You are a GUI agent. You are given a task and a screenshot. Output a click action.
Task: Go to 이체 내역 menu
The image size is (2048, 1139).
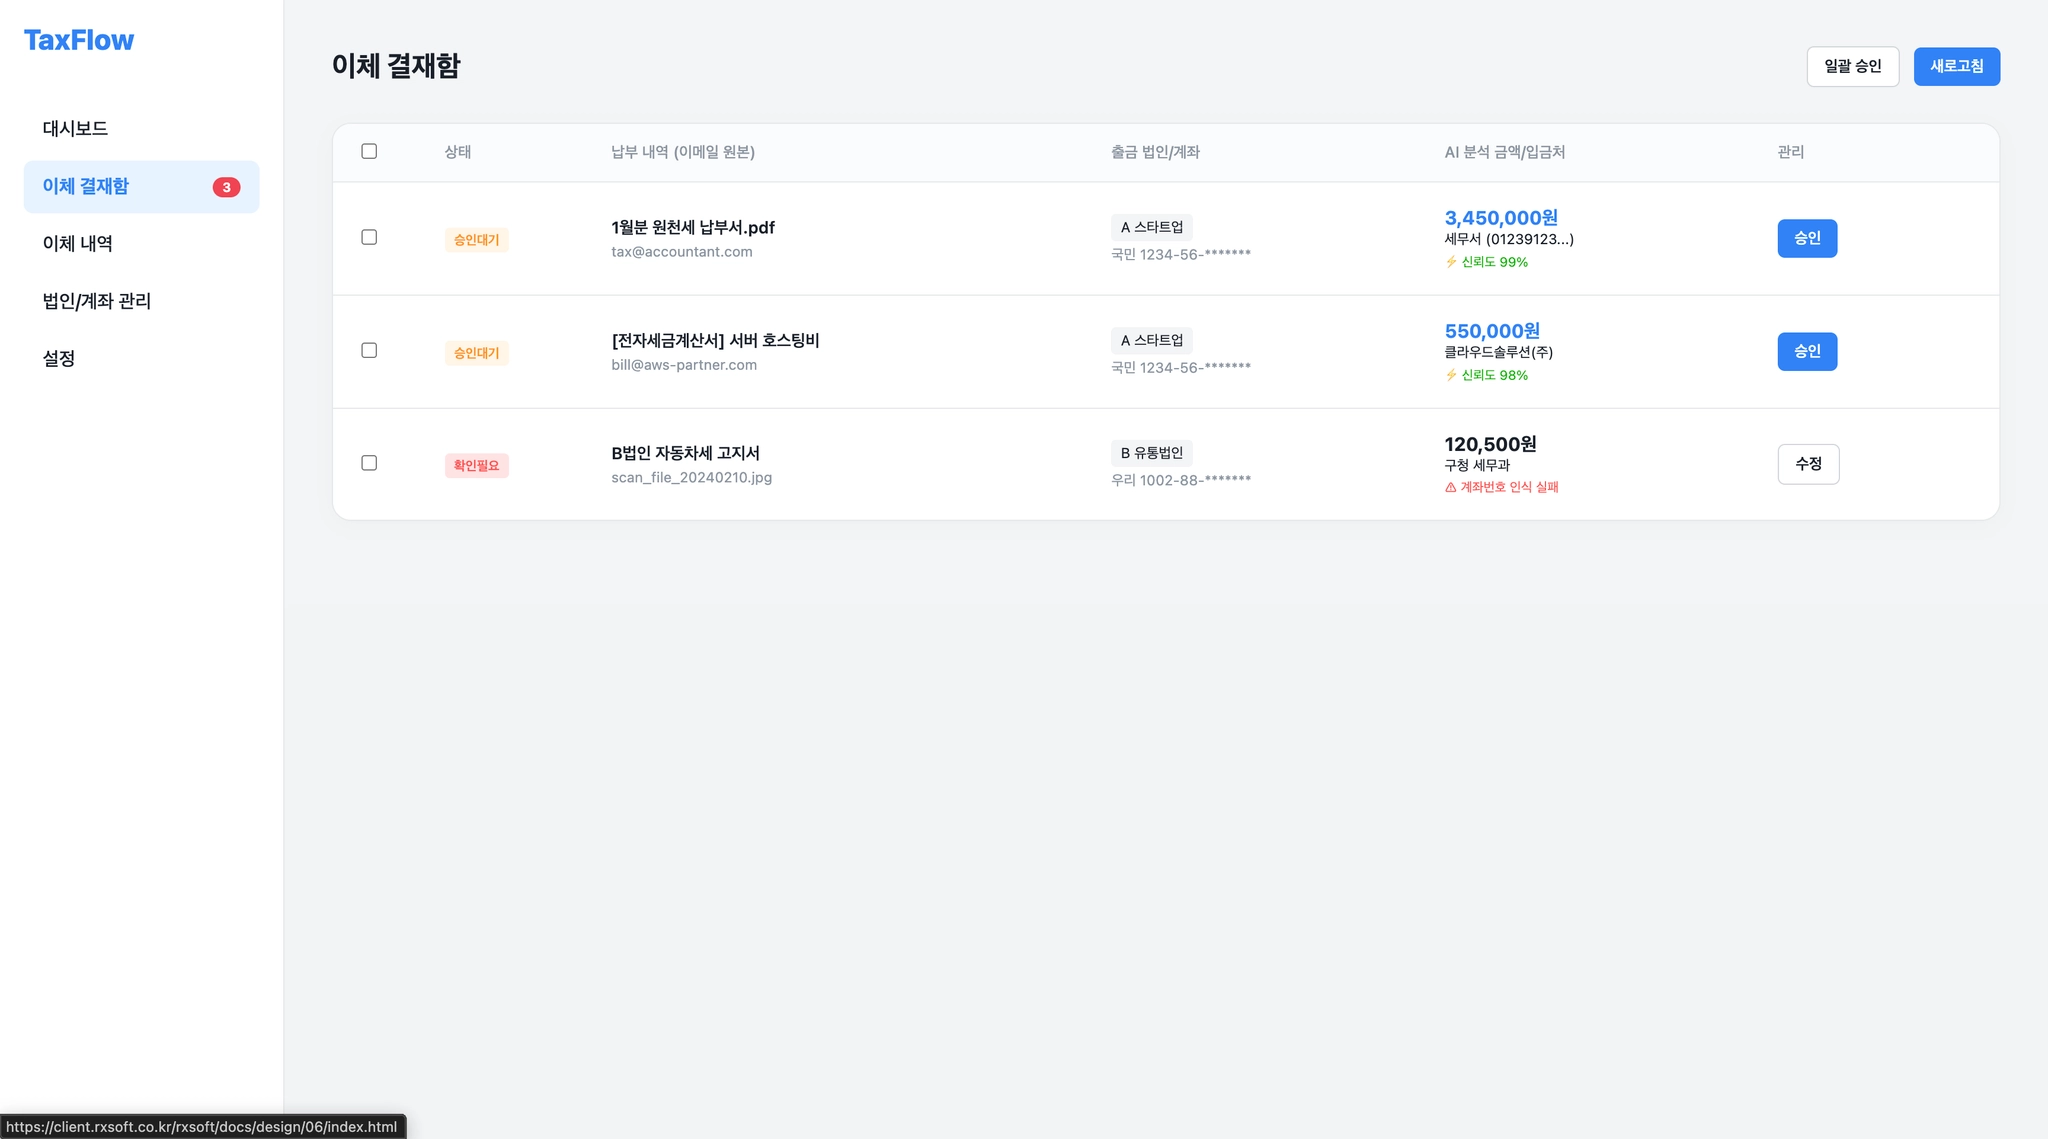[x=77, y=243]
